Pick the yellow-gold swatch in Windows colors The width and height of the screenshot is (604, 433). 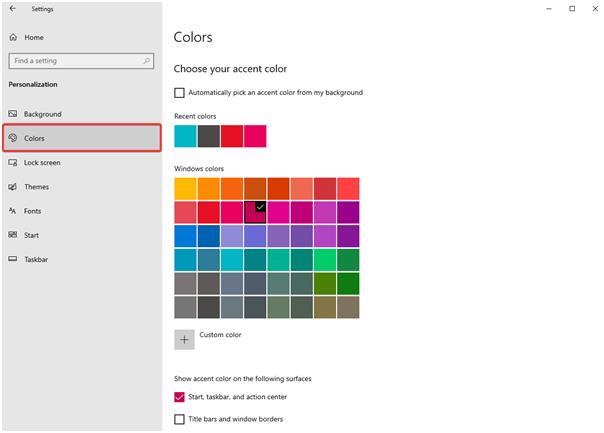click(185, 188)
